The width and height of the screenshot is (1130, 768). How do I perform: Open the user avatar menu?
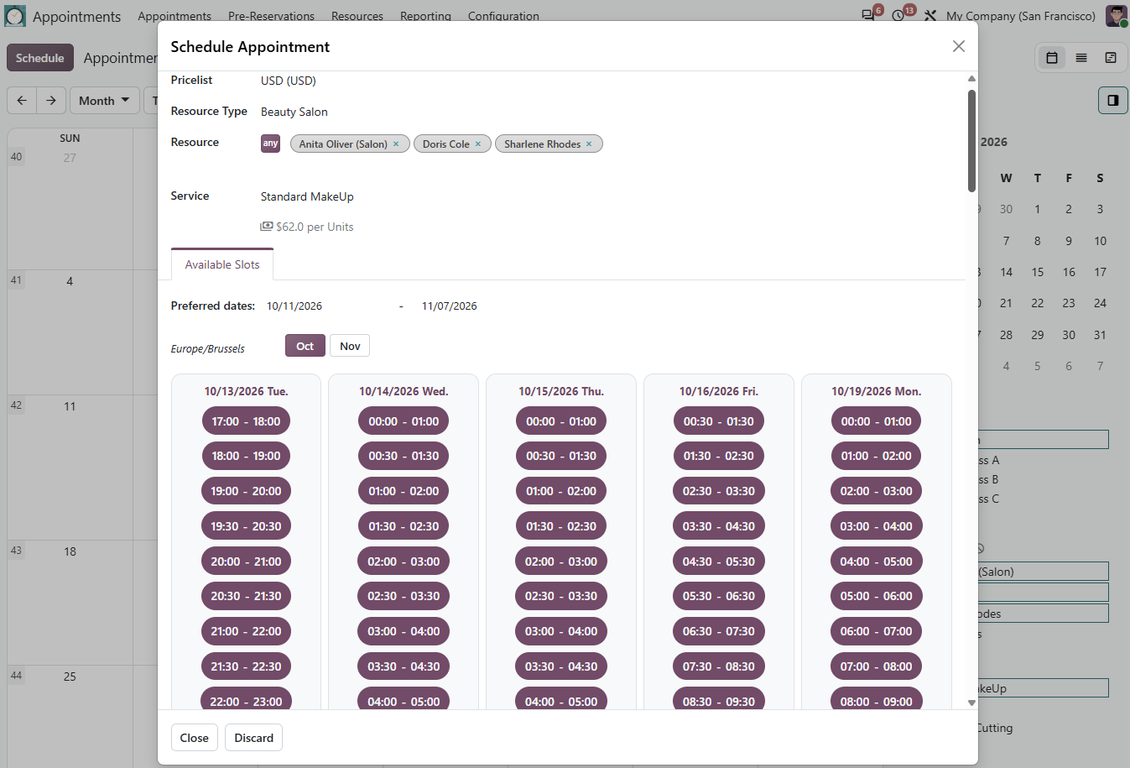pyautogui.click(x=1116, y=15)
